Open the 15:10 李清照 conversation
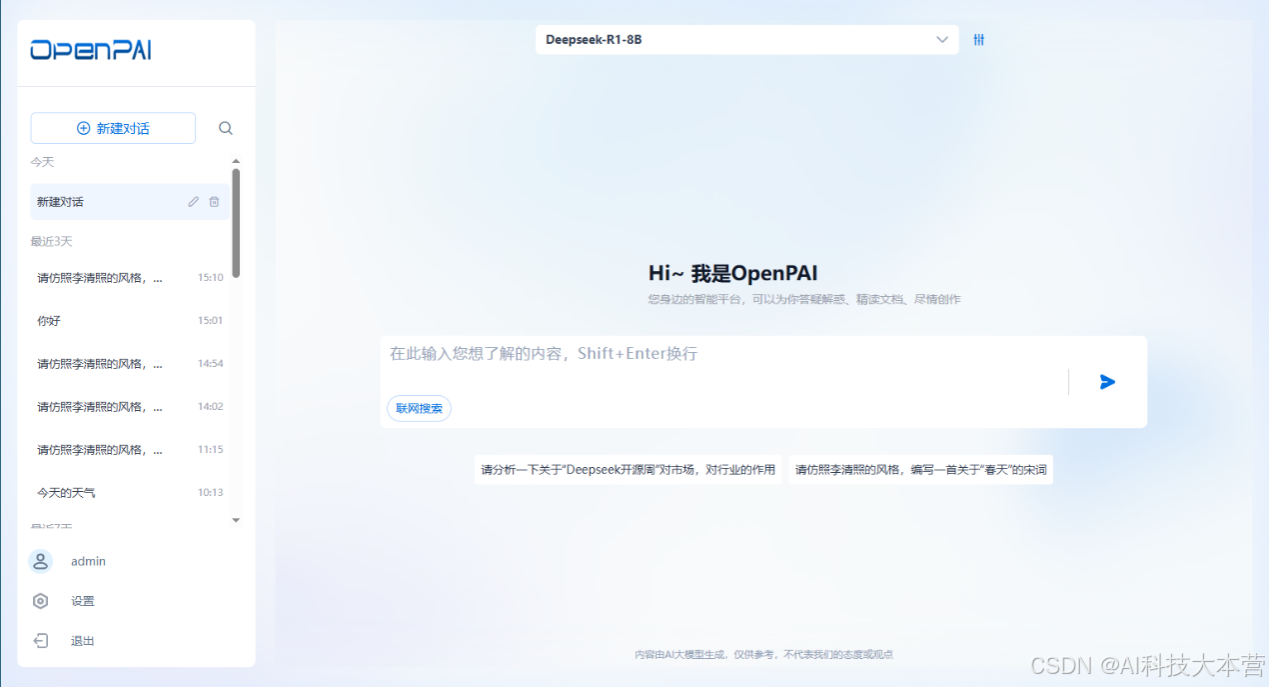The height and width of the screenshot is (687, 1269). [x=130, y=278]
